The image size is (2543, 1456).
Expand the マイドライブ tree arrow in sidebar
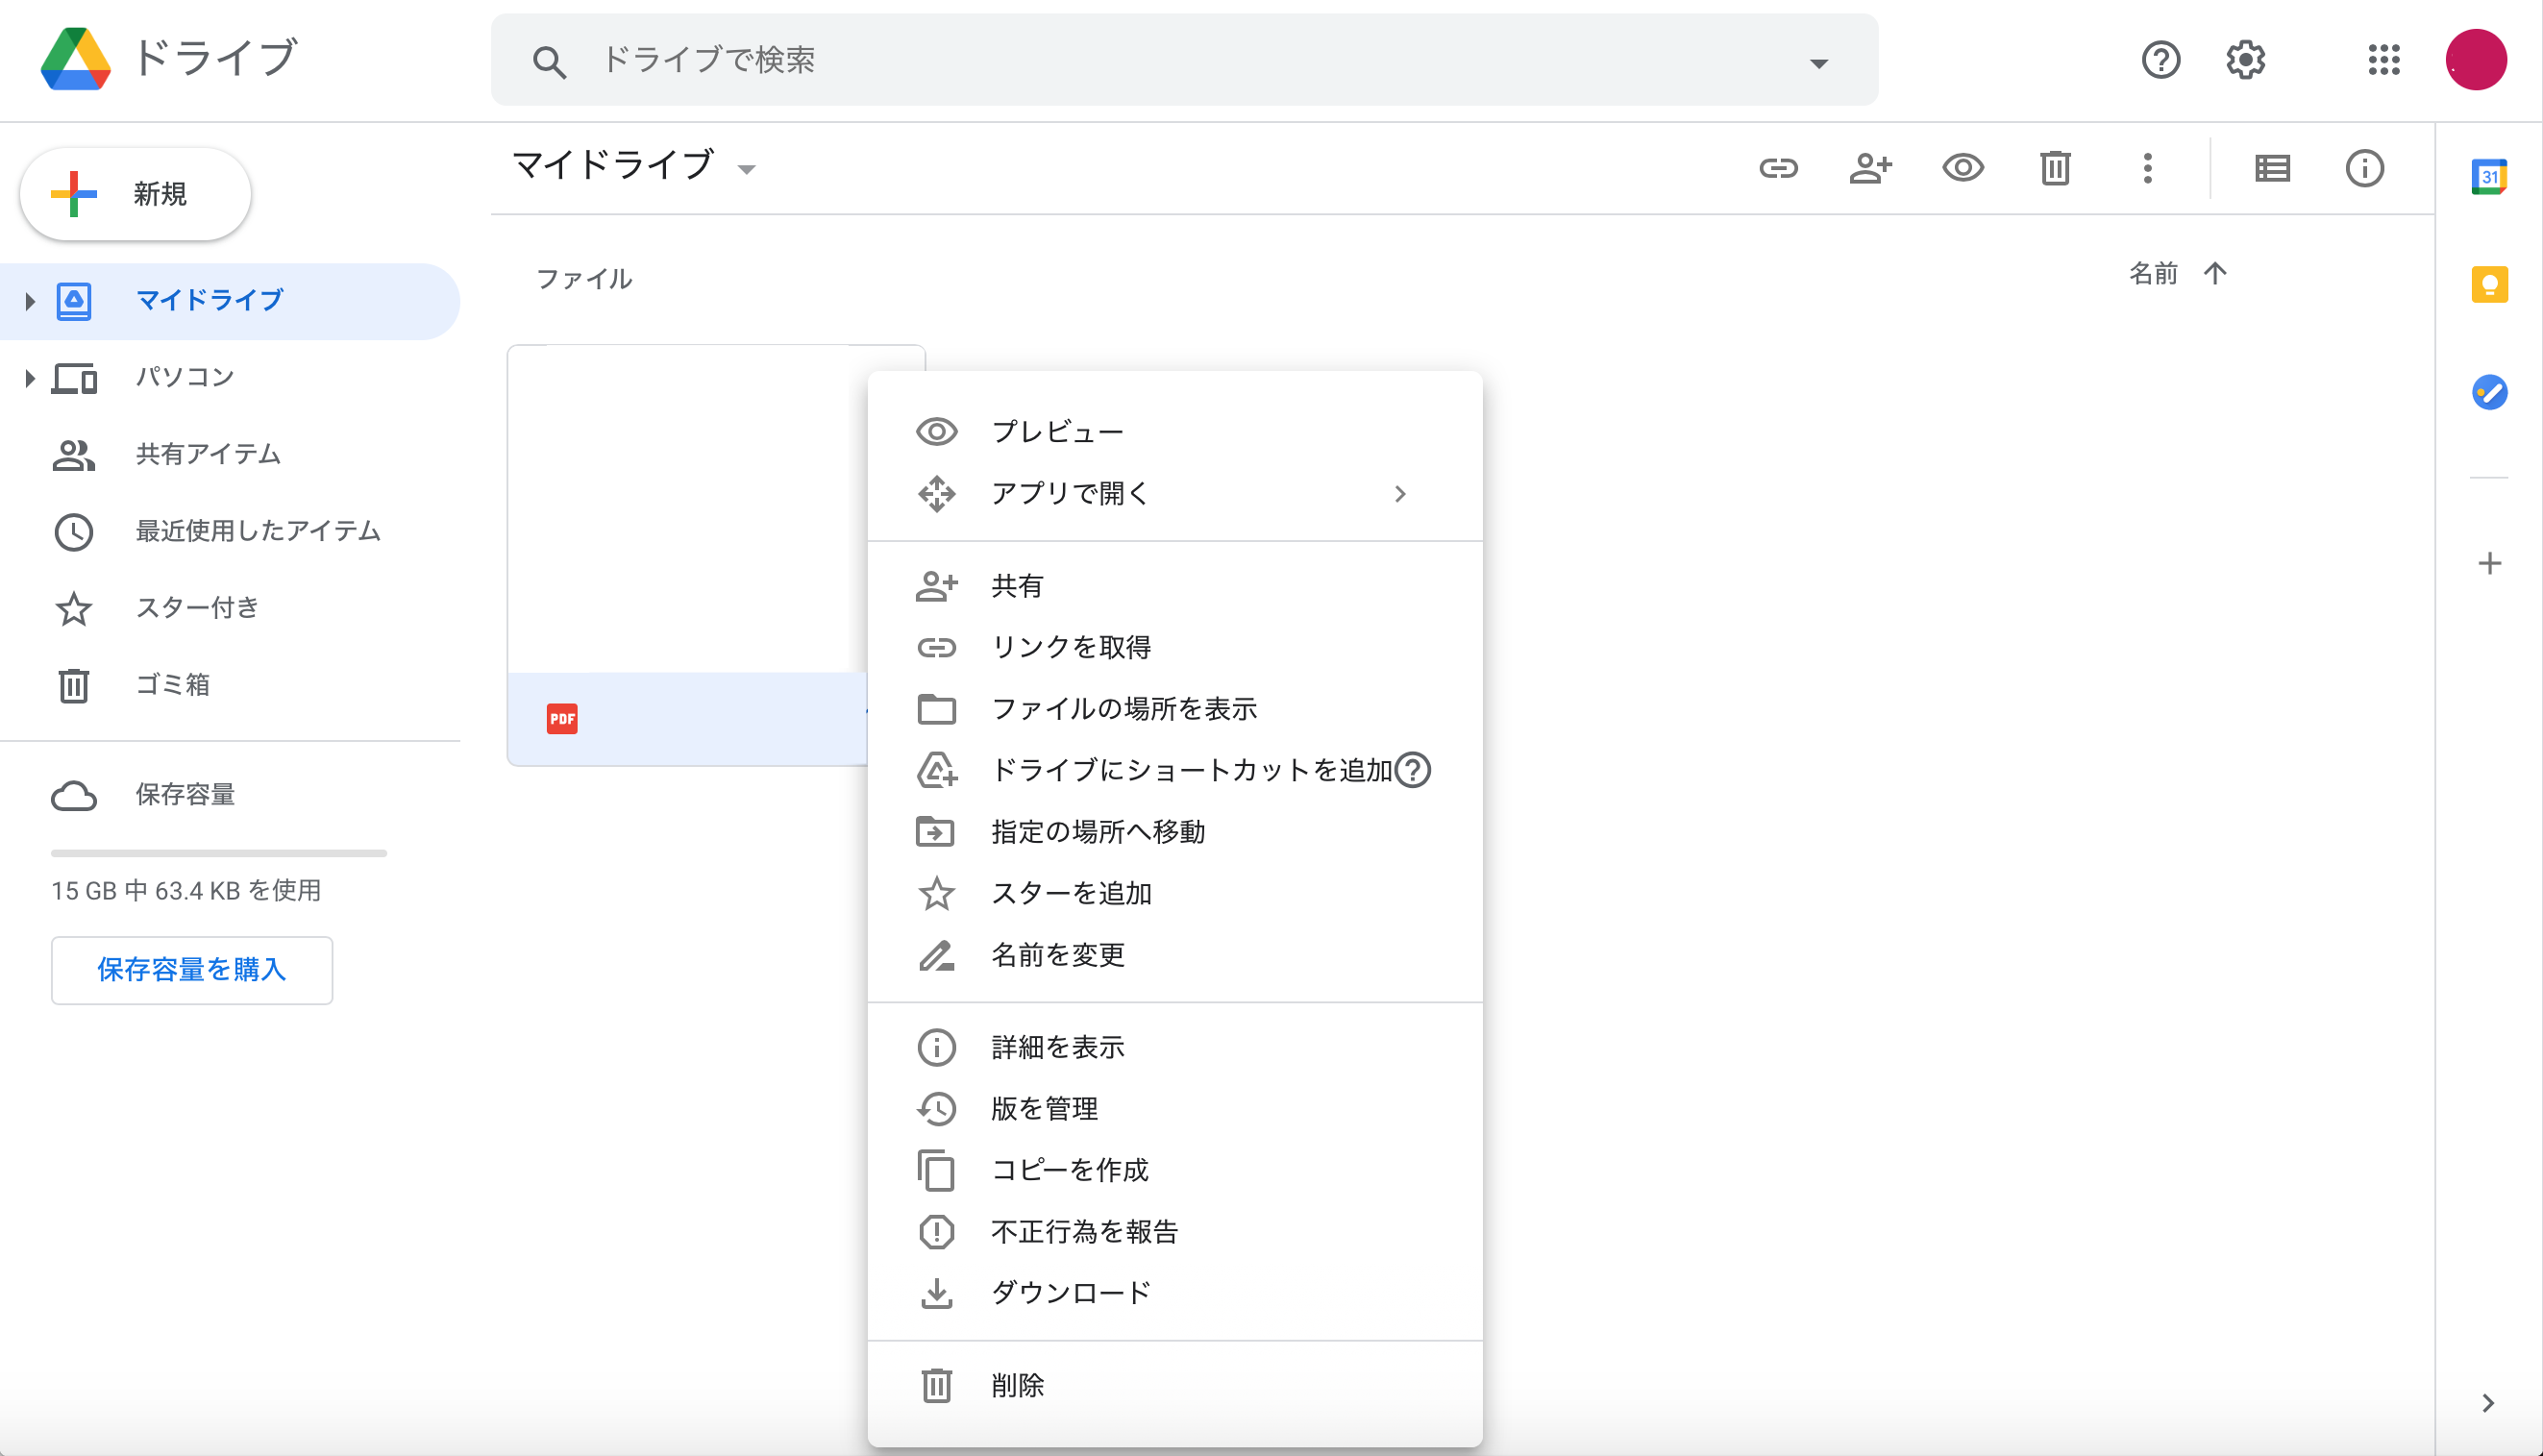point(29,301)
